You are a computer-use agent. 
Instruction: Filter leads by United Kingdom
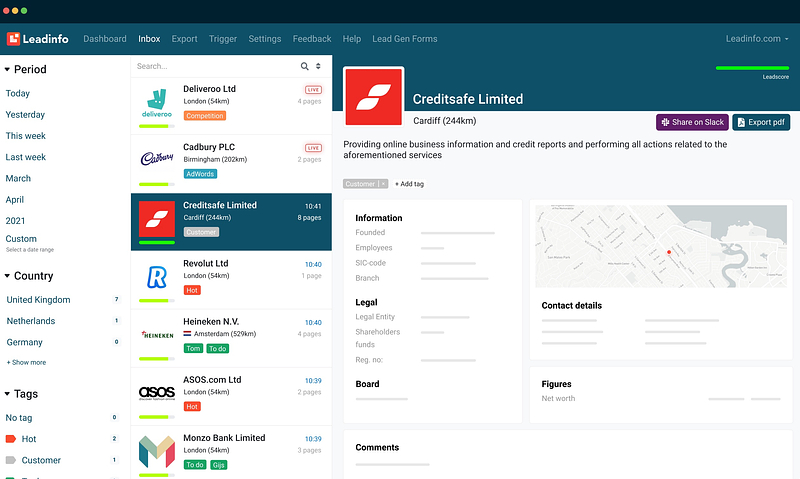tap(38, 300)
